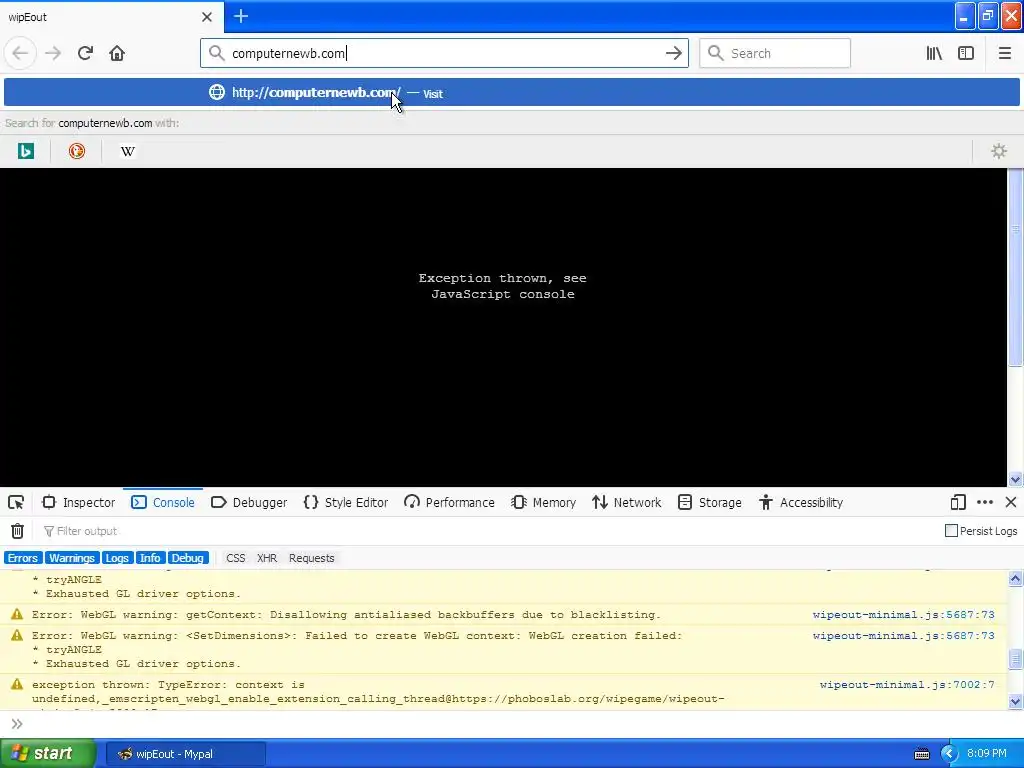Switch to the Inspector tab

pyautogui.click(x=79, y=502)
